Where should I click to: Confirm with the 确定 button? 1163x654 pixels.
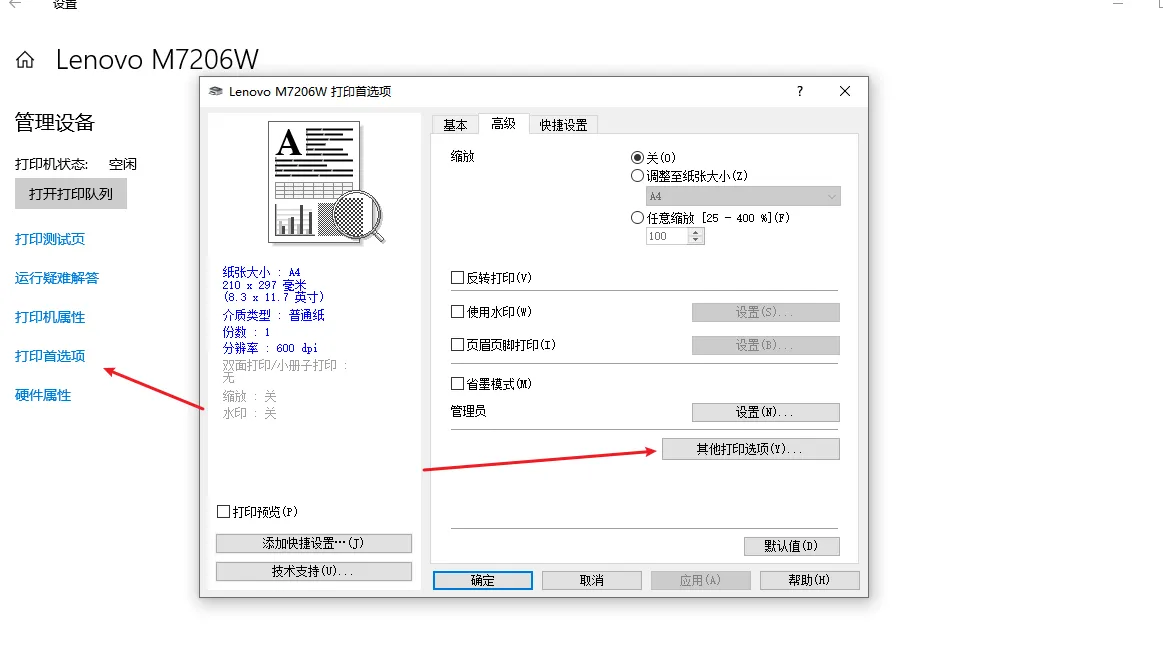(483, 581)
